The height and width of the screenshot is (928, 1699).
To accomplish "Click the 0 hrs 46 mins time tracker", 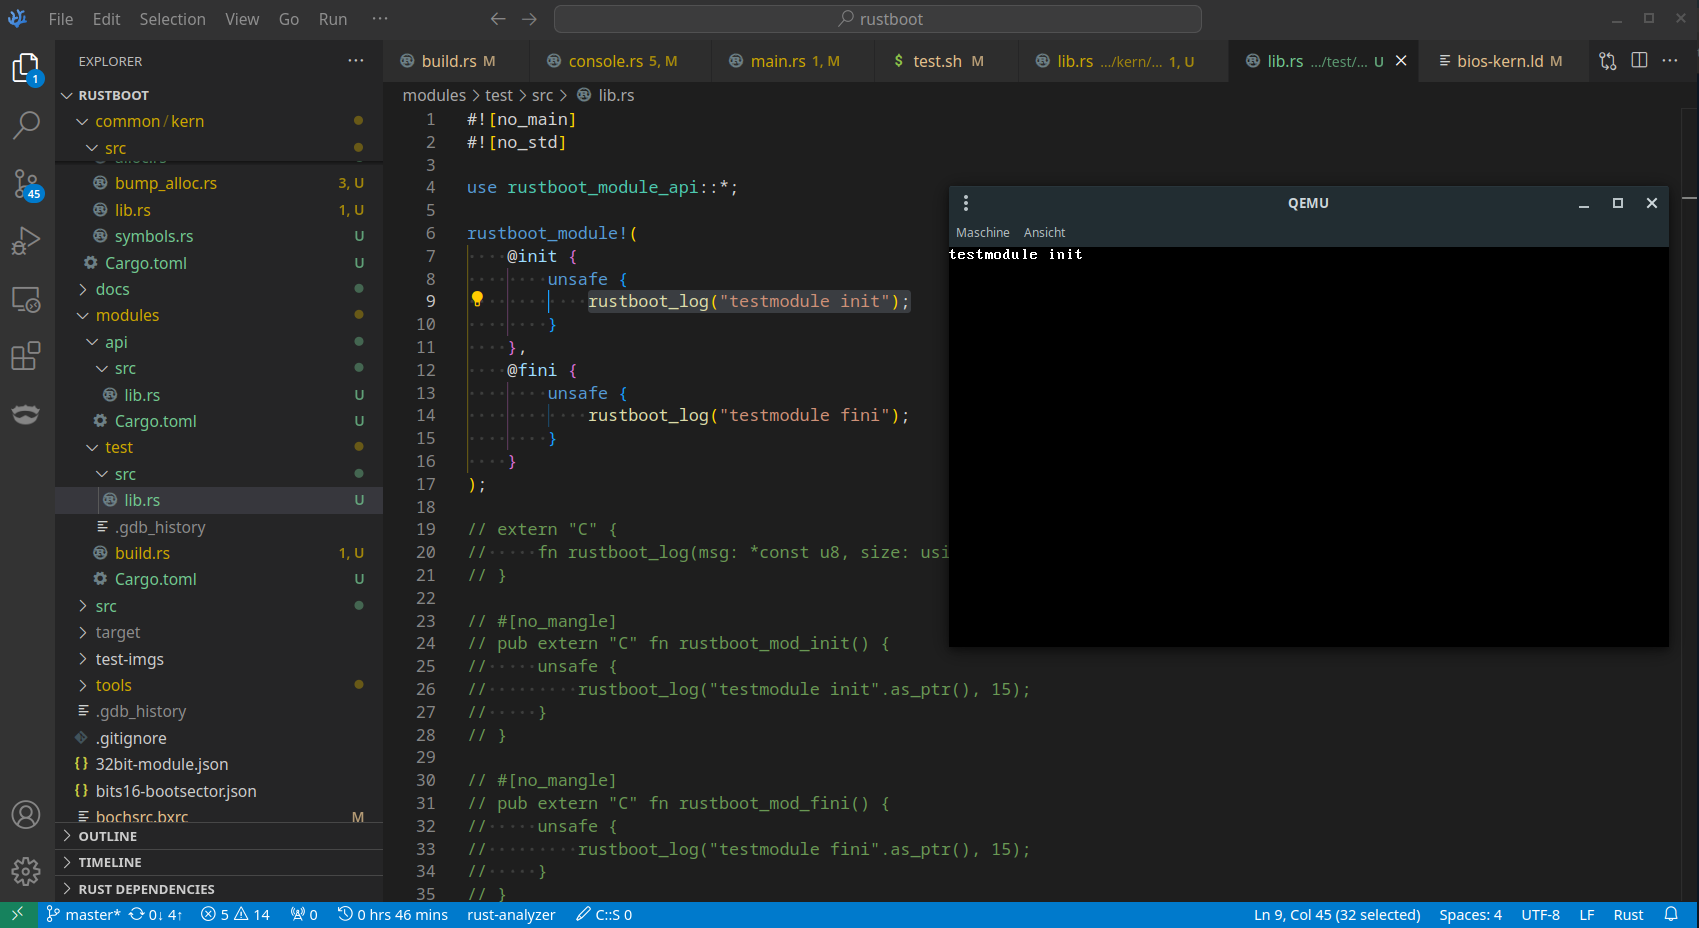I will click(393, 914).
